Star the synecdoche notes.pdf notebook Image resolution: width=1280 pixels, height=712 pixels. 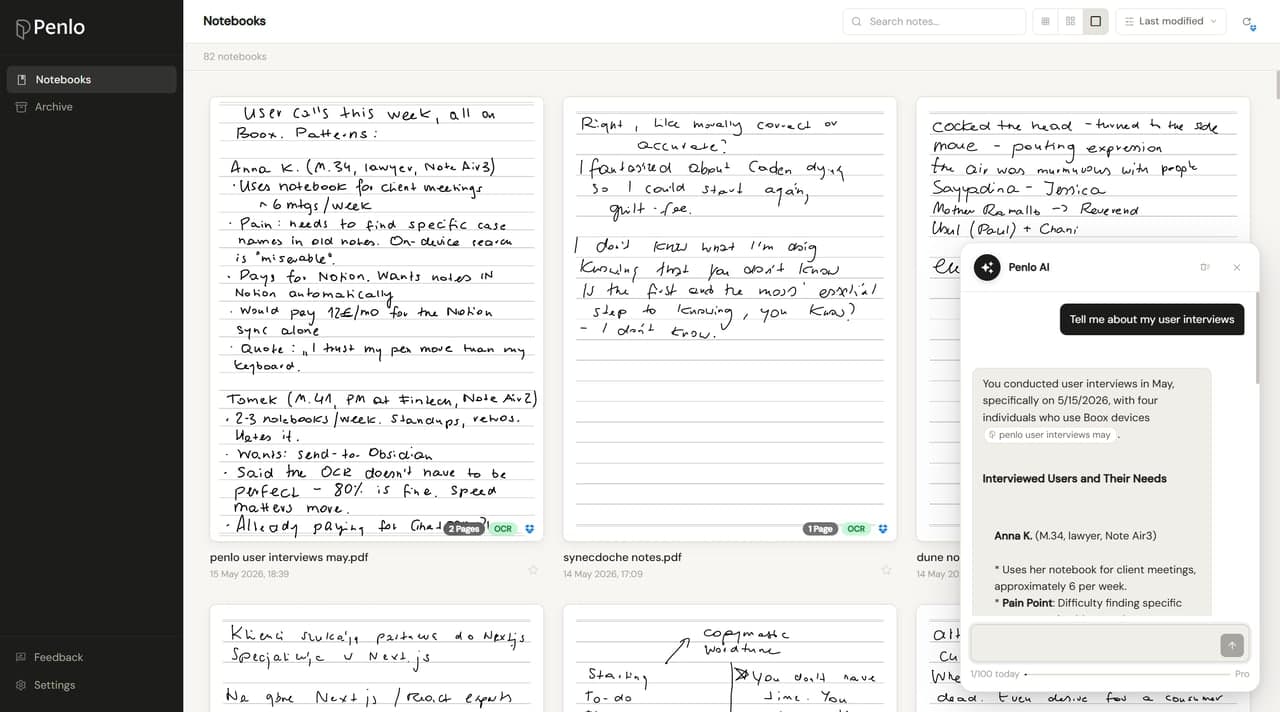(886, 570)
